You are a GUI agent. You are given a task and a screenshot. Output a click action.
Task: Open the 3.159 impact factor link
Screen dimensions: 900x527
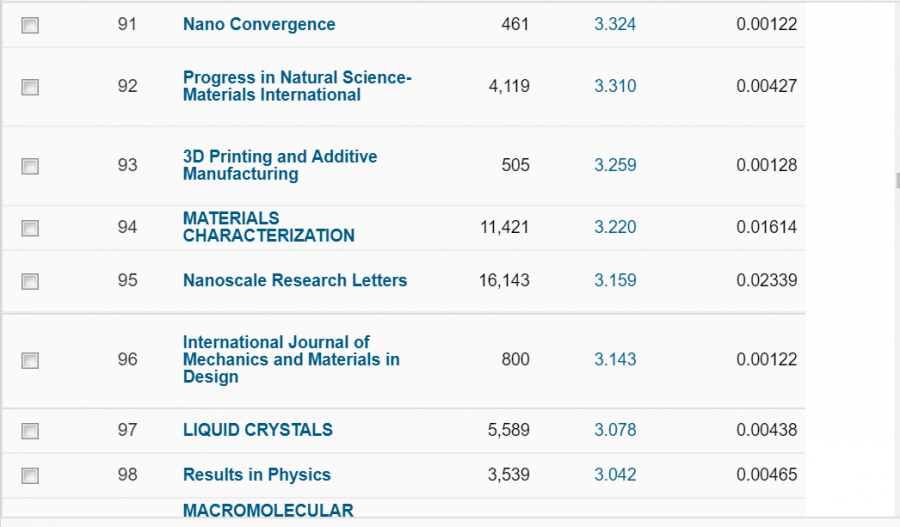pyautogui.click(x=615, y=280)
